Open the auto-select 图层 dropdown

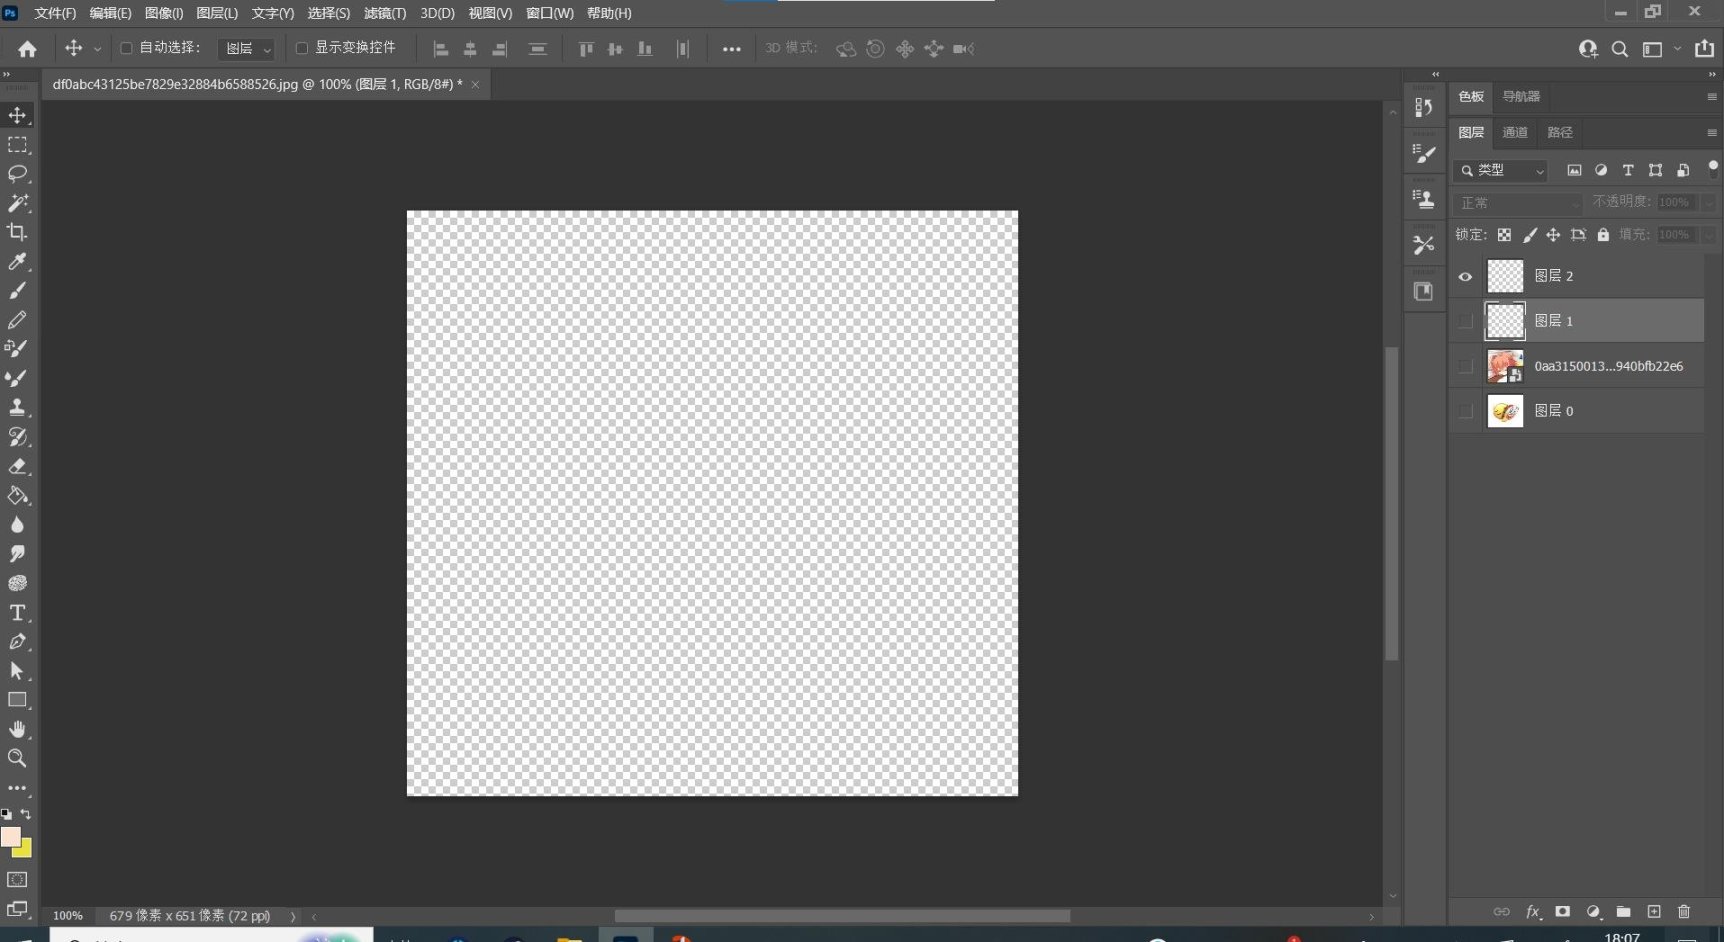pyautogui.click(x=246, y=48)
